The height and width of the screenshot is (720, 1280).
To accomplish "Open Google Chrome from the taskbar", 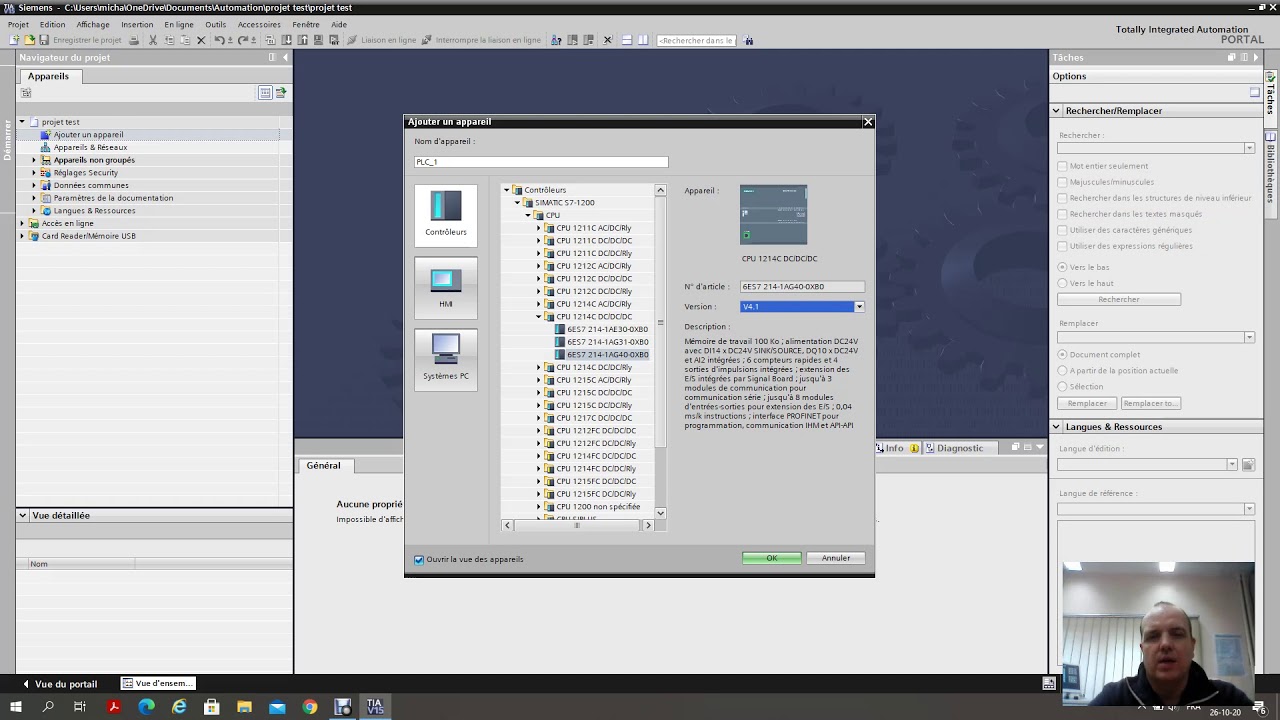I will (x=310, y=707).
